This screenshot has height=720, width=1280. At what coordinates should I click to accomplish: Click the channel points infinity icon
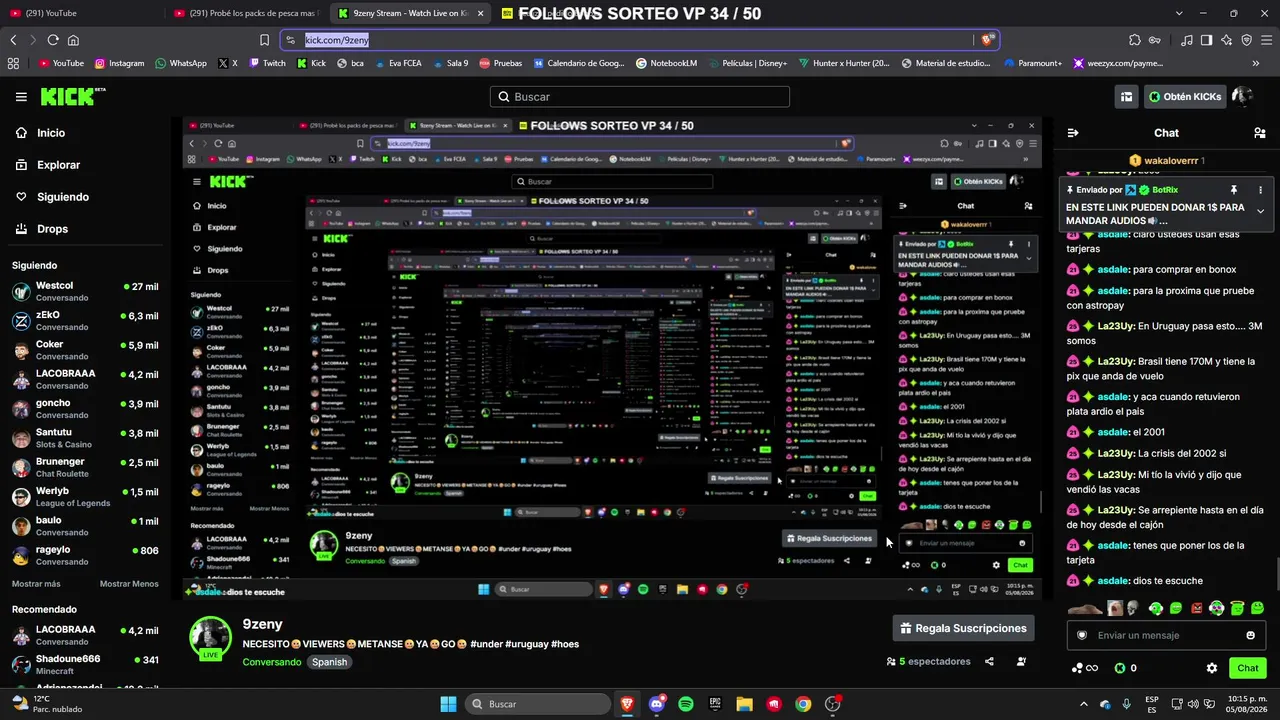(1085, 668)
